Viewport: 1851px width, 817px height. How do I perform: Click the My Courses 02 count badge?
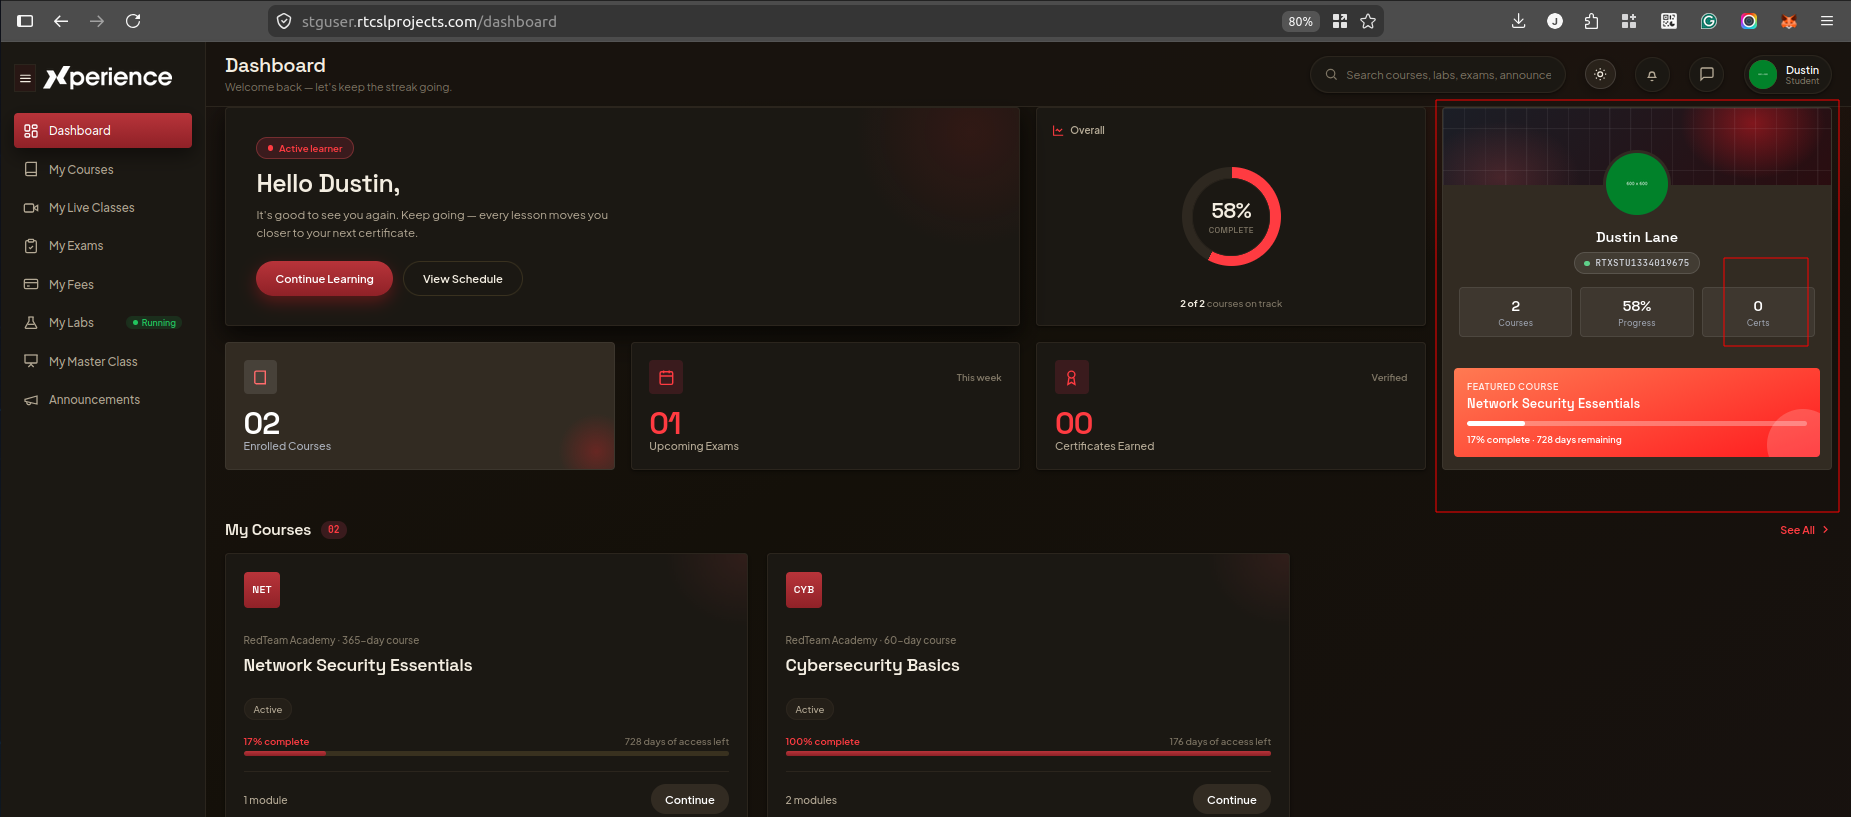pos(334,530)
